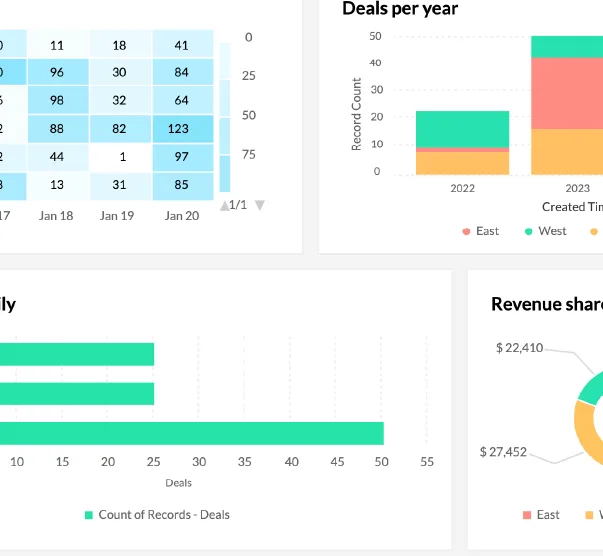Toggle West series label in bar chart legend
This screenshot has height=556, width=603.
pos(552,231)
